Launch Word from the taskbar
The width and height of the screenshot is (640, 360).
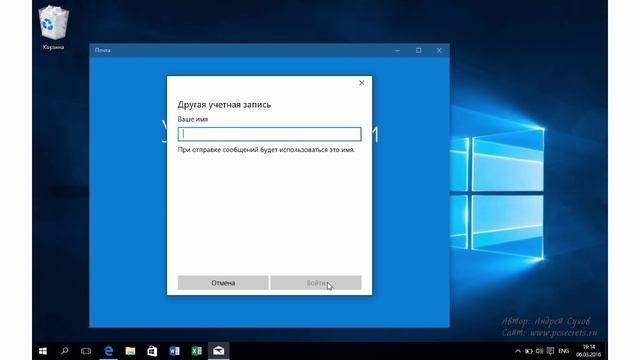(174, 351)
